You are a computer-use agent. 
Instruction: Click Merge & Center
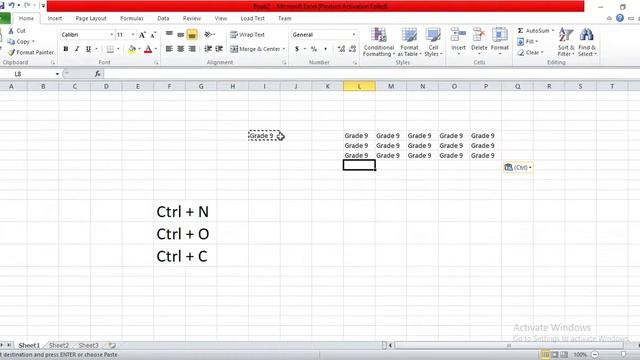[x=255, y=49]
